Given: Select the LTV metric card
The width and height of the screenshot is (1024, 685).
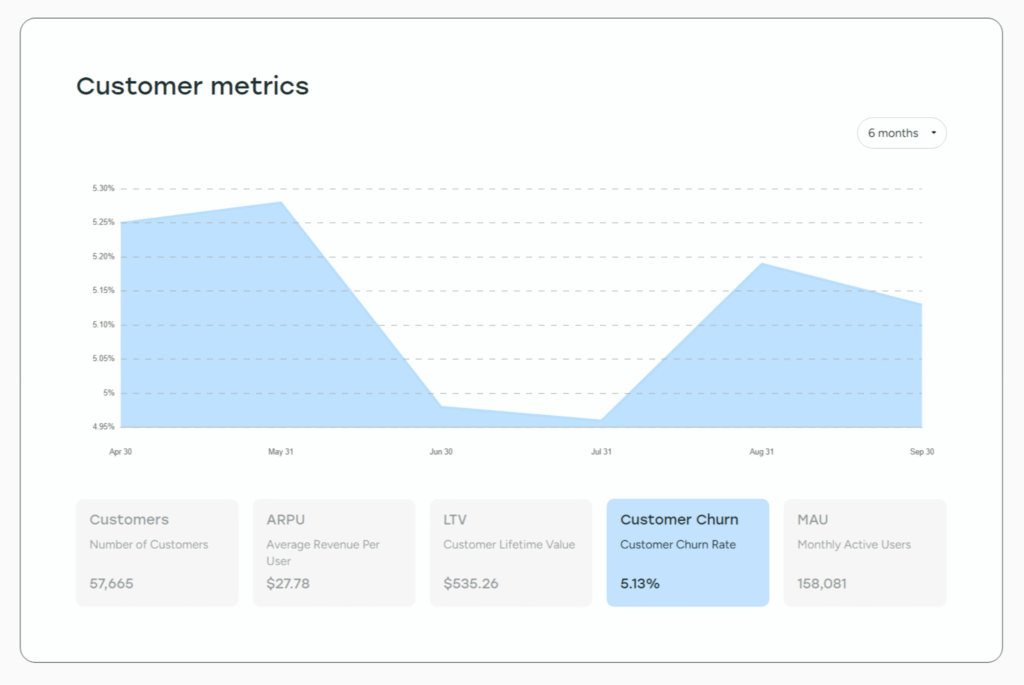Looking at the screenshot, I should click(x=511, y=551).
